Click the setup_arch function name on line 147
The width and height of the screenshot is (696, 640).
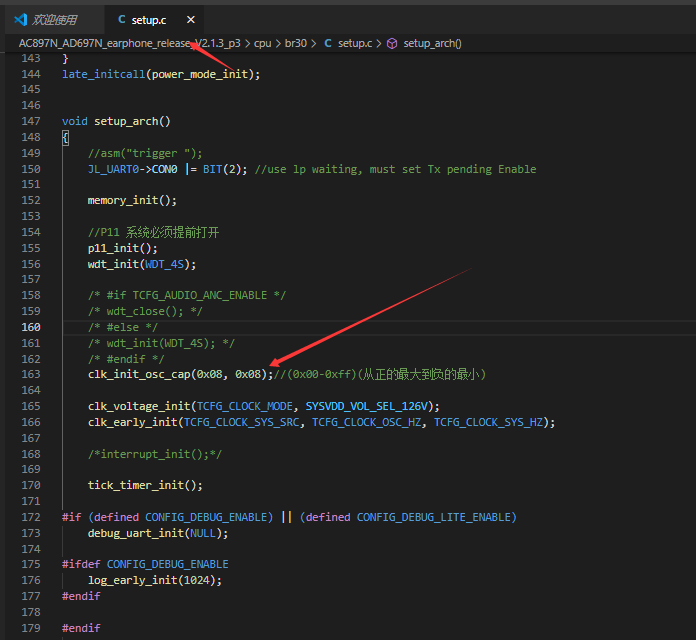tap(126, 121)
